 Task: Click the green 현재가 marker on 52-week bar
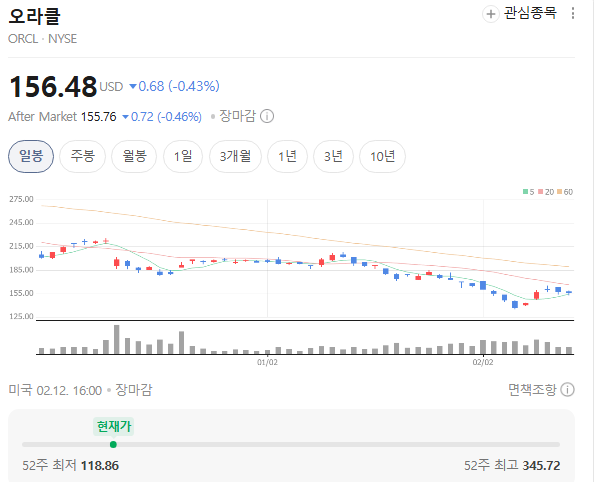coord(113,445)
